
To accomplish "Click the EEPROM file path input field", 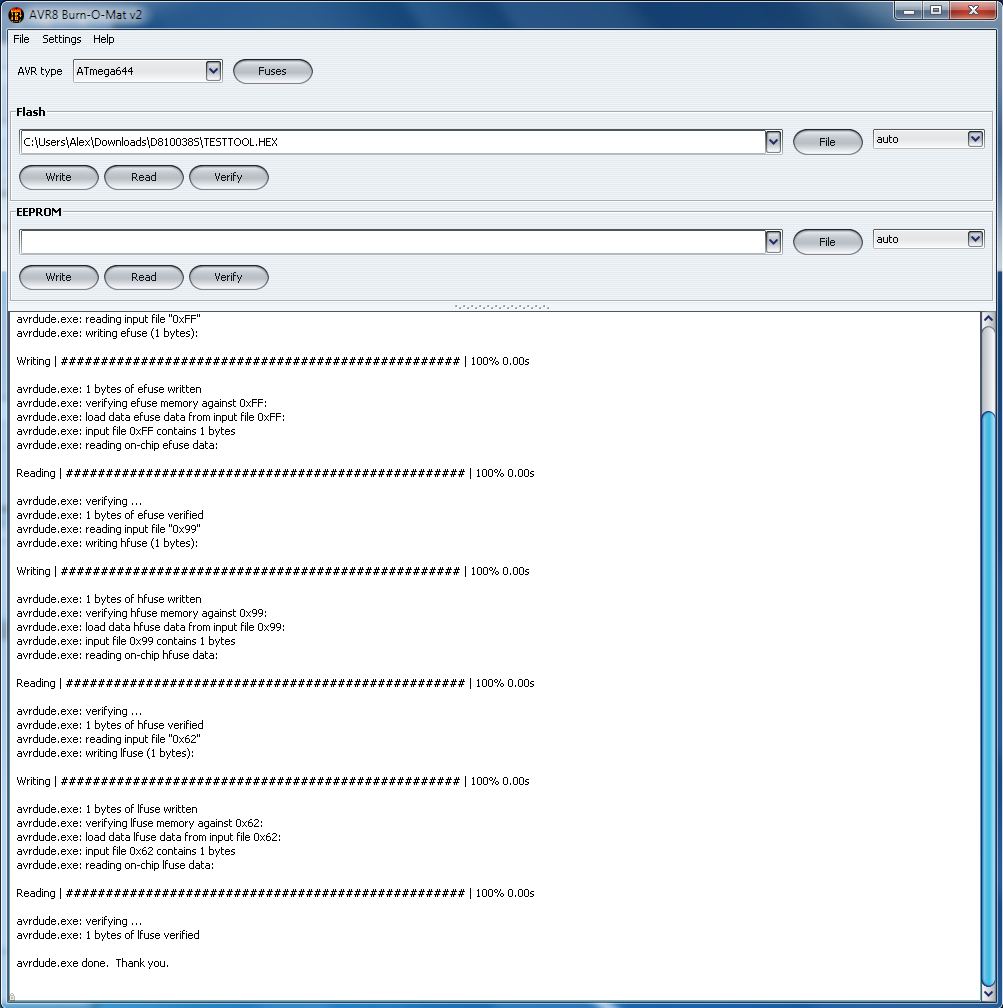I will (393, 242).
